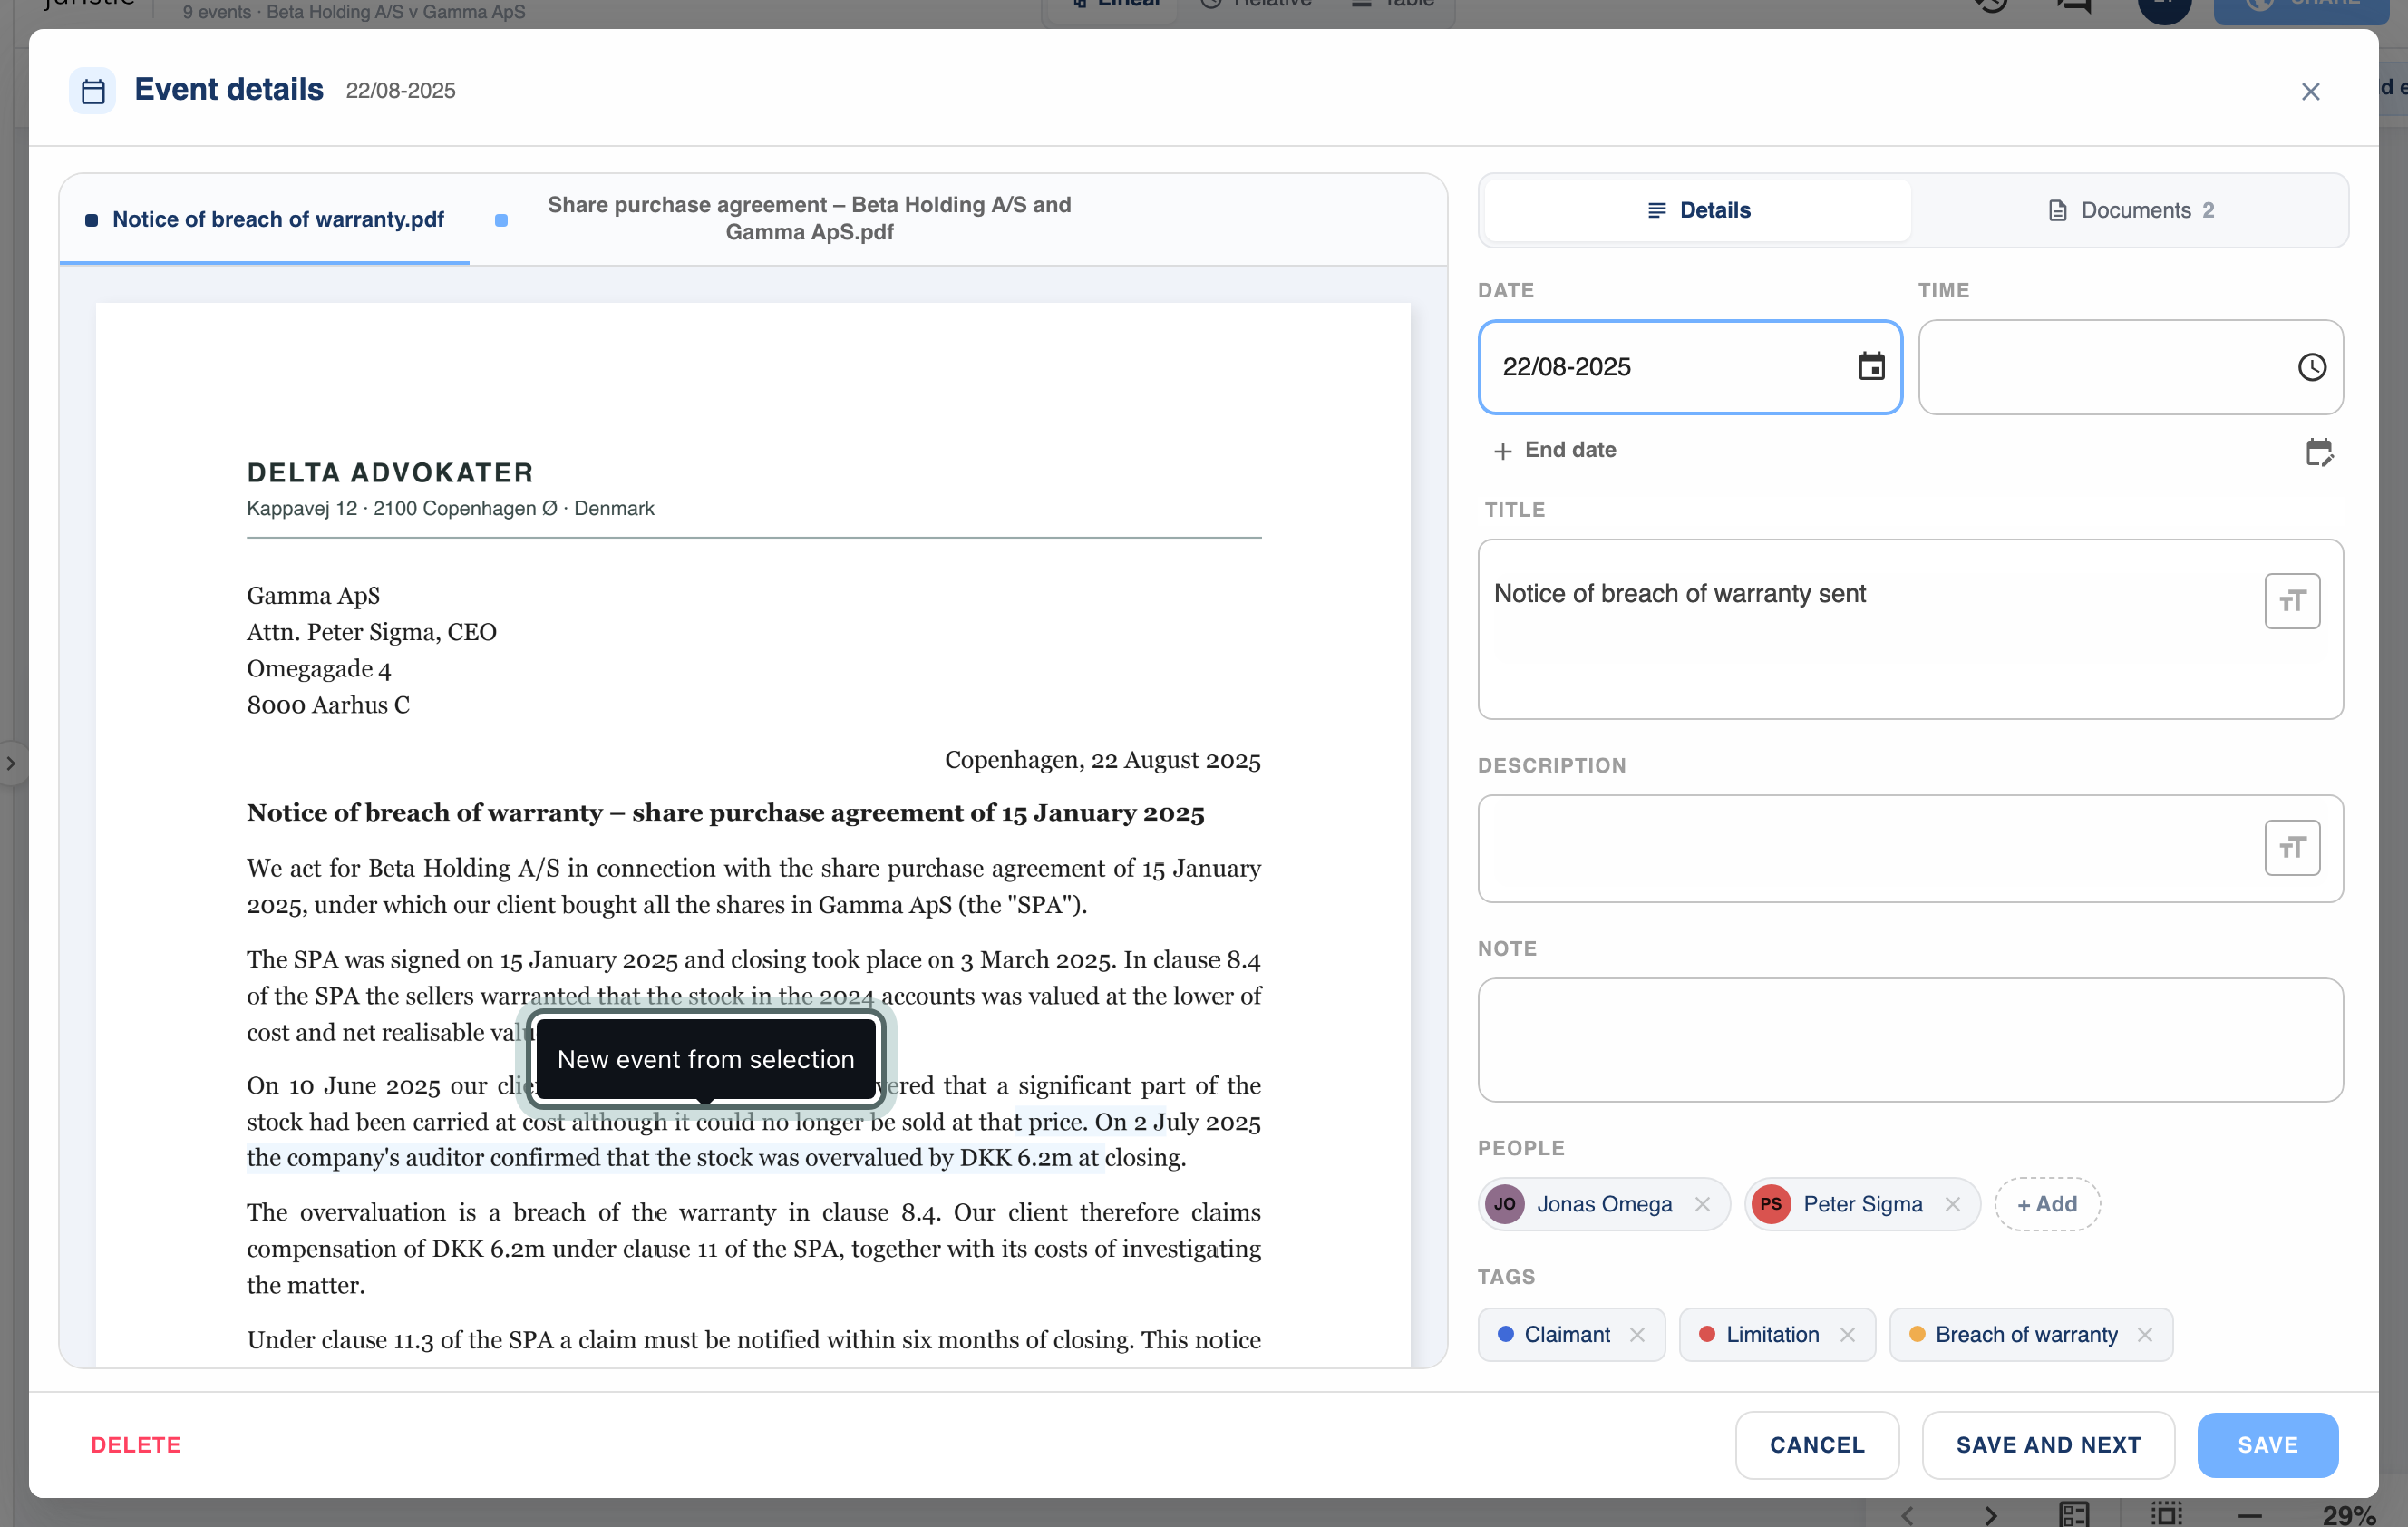Click the Cancel button
This screenshot has width=2408, height=1527.
click(x=1816, y=1445)
